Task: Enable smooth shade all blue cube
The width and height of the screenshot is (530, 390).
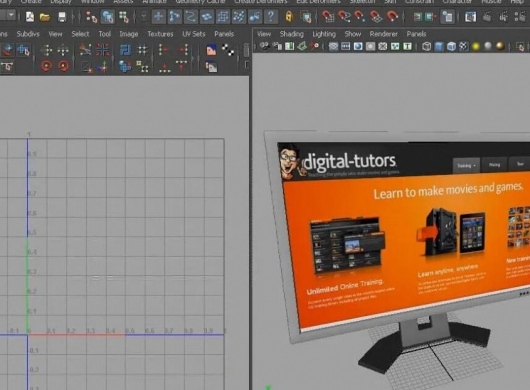Action: 439,46
